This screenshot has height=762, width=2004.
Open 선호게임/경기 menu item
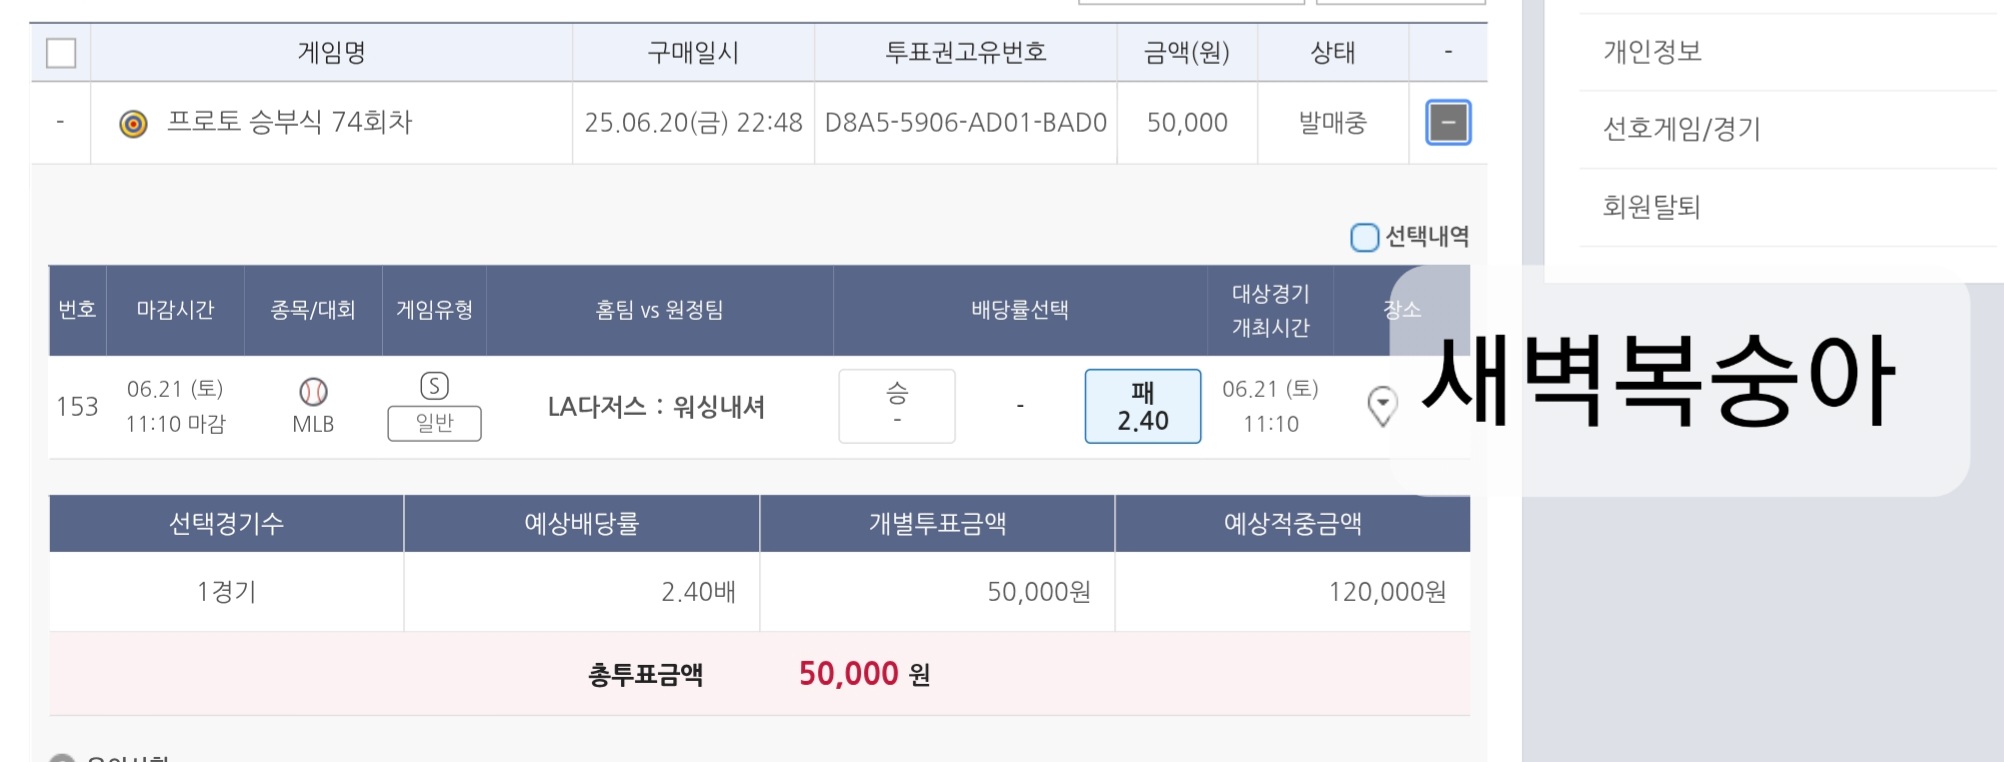tap(1681, 129)
